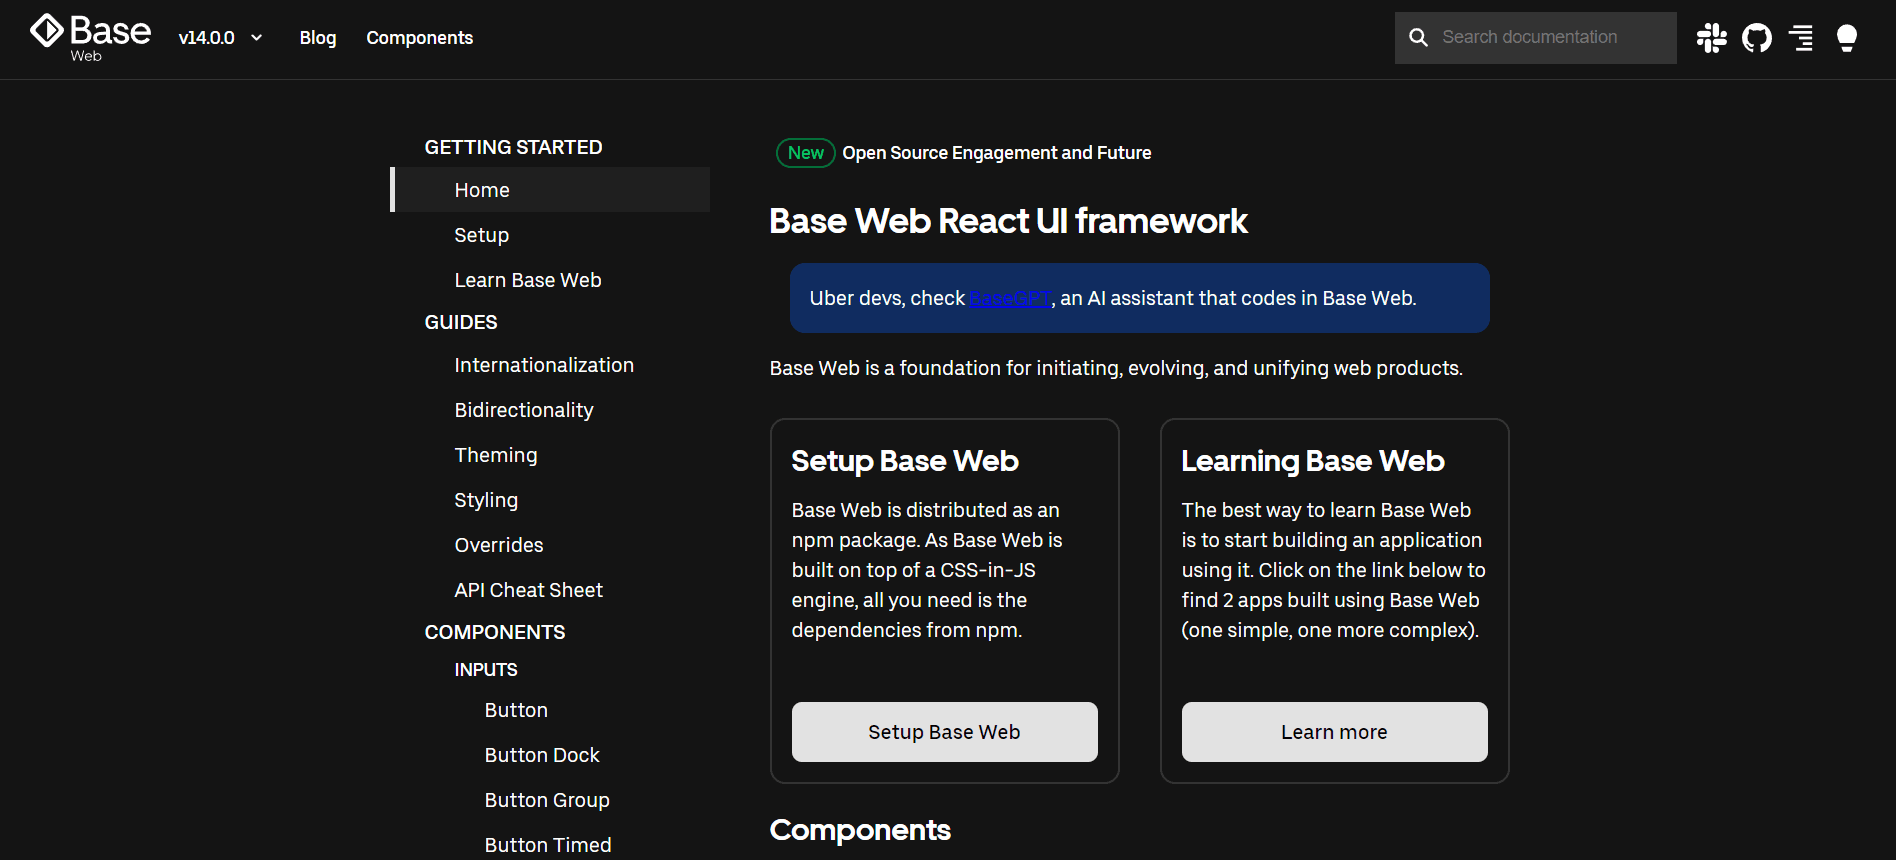
Task: Click the Learning Base Web card heading
Action: click(1313, 461)
